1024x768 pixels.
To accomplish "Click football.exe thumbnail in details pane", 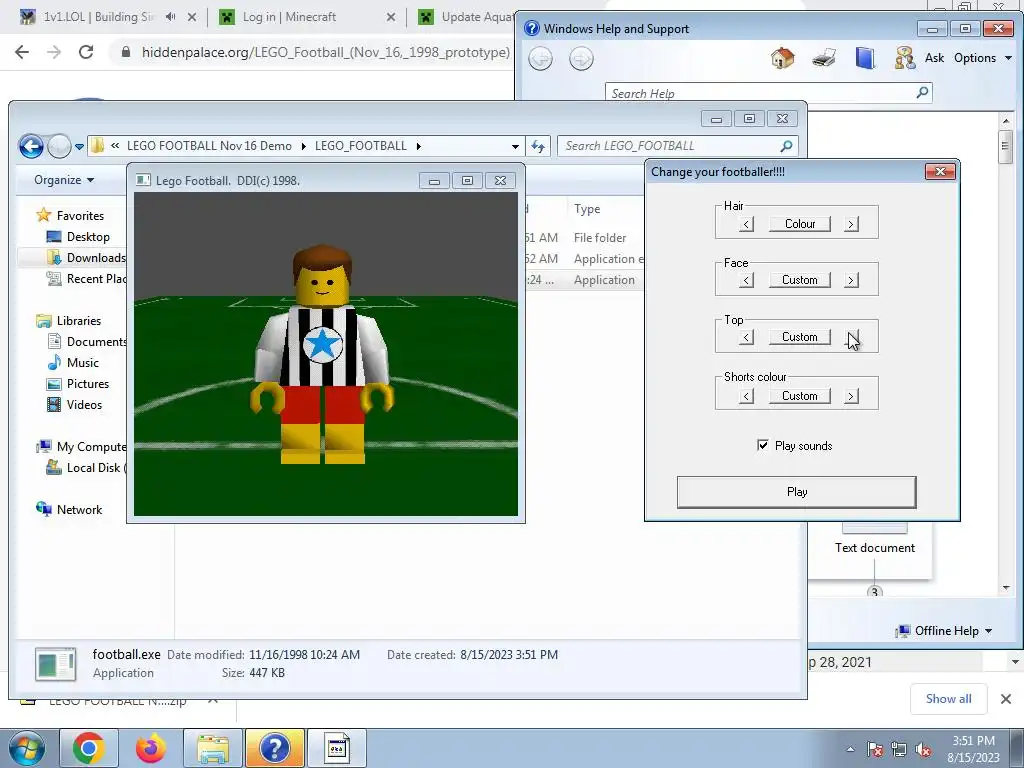I will click(56, 664).
